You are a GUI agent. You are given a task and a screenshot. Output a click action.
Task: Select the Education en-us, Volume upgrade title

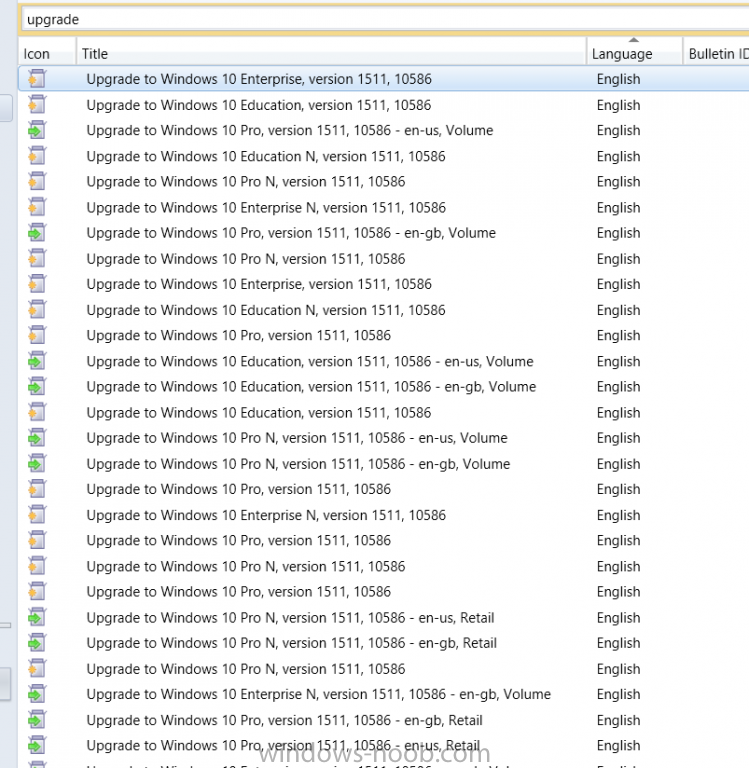310,361
